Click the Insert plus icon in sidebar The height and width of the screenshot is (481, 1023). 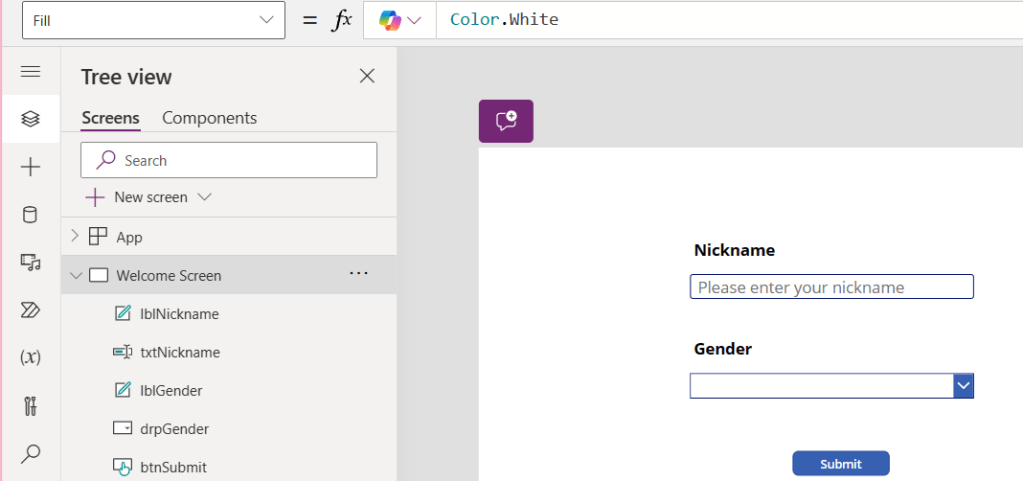click(30, 167)
